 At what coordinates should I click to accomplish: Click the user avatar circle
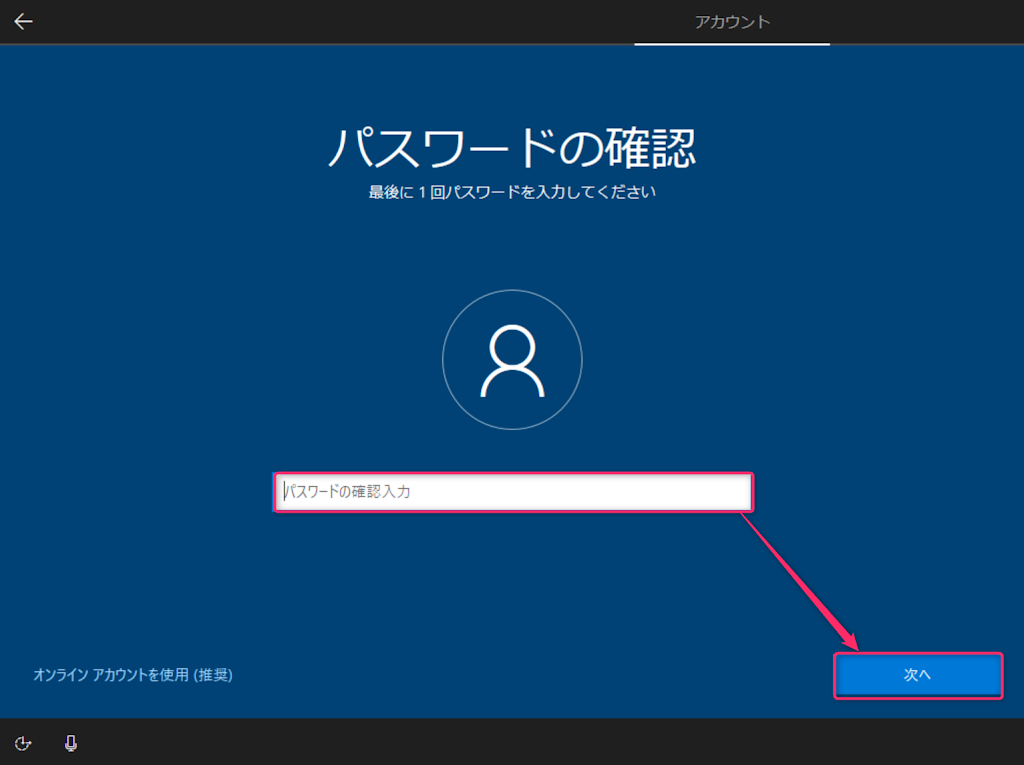point(512,360)
